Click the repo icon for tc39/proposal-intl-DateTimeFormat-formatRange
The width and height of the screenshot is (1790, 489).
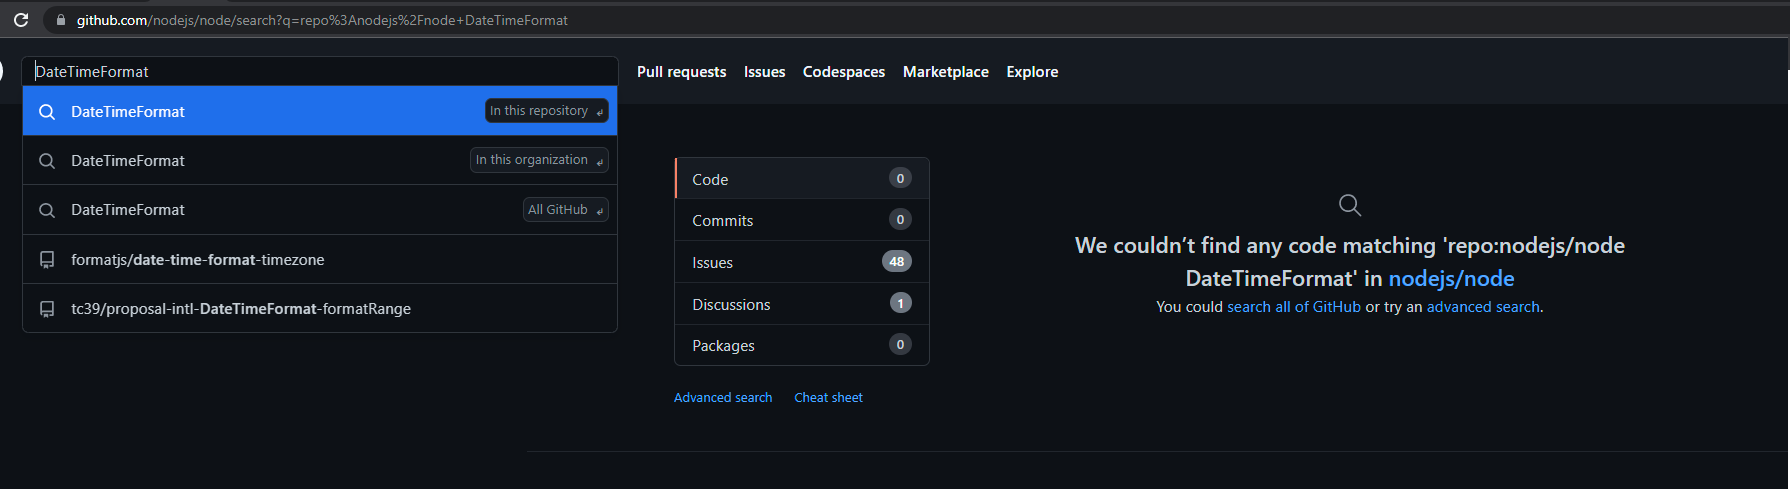click(x=47, y=309)
